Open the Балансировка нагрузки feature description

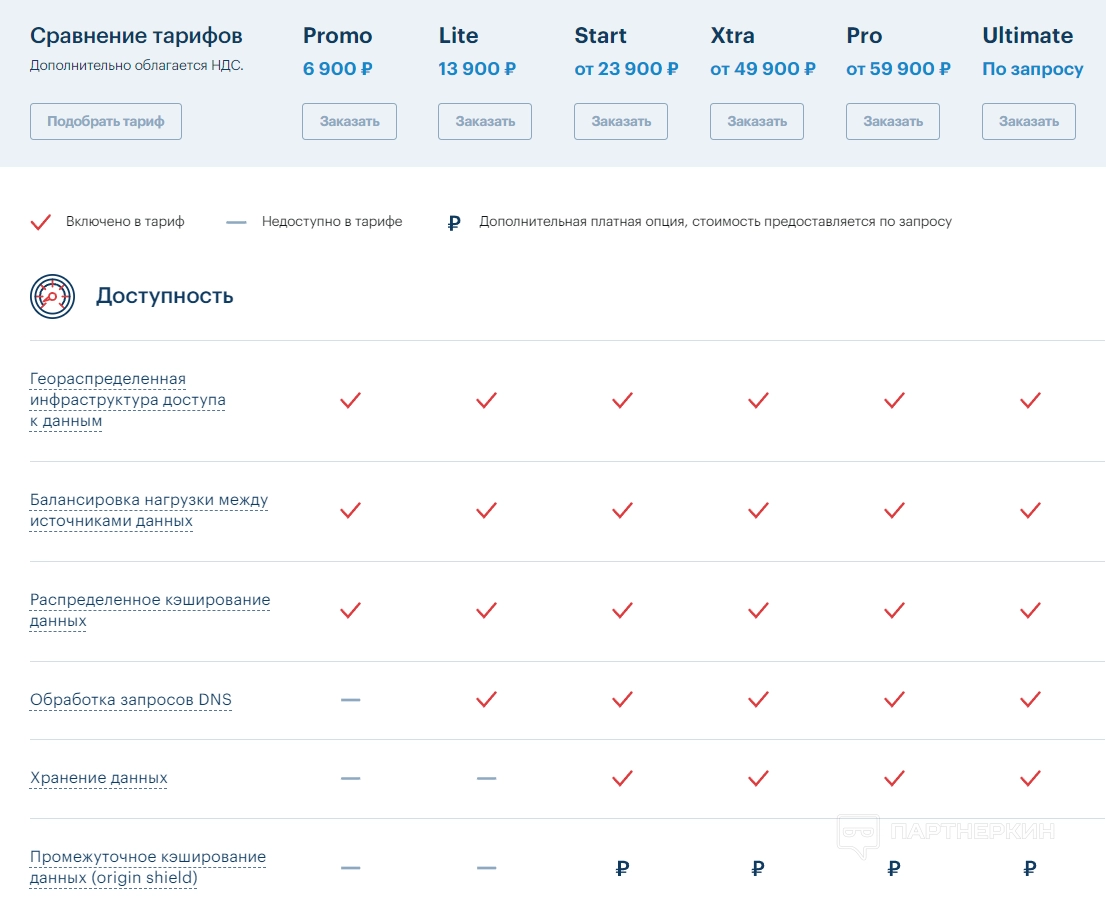(x=148, y=510)
